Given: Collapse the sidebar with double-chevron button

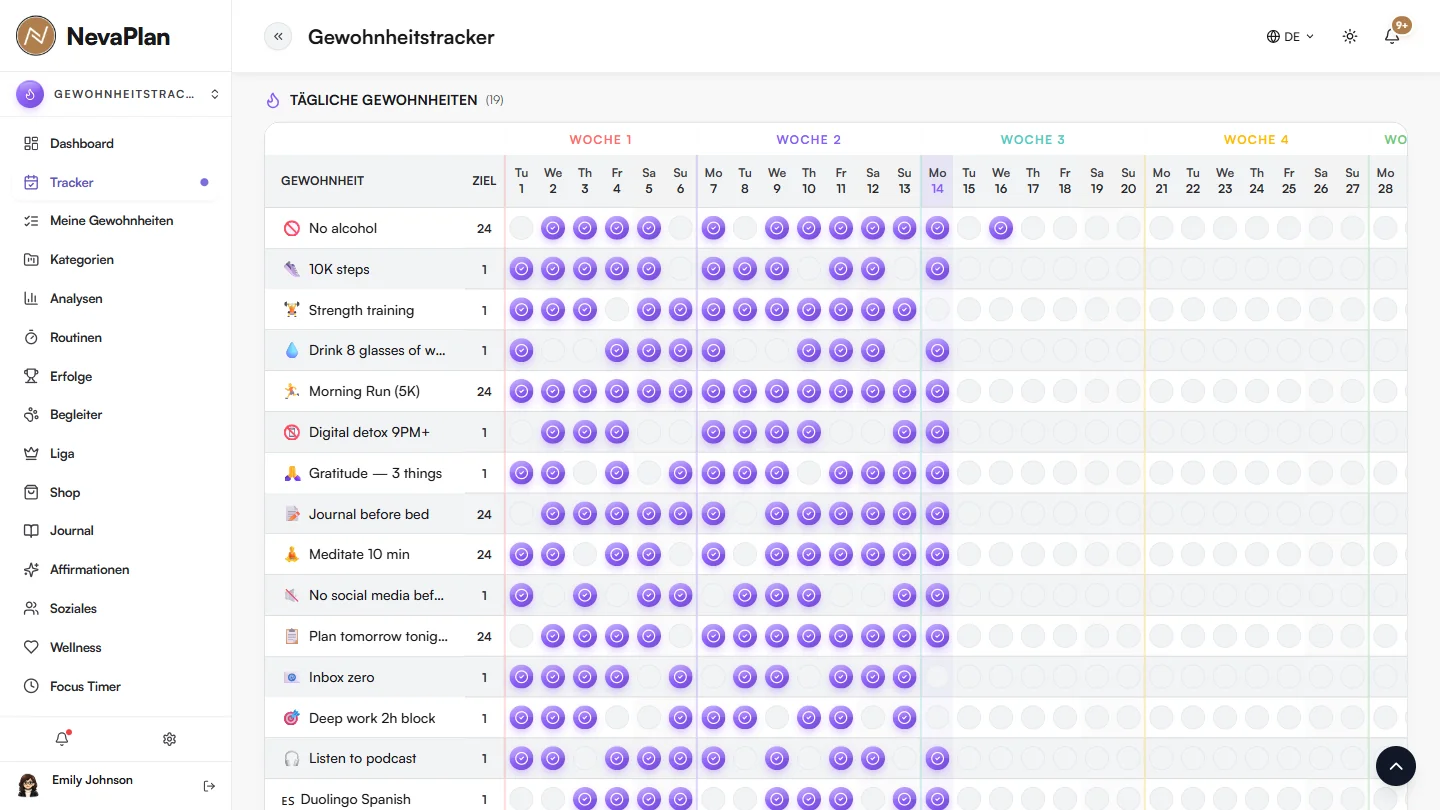Looking at the screenshot, I should pos(278,37).
